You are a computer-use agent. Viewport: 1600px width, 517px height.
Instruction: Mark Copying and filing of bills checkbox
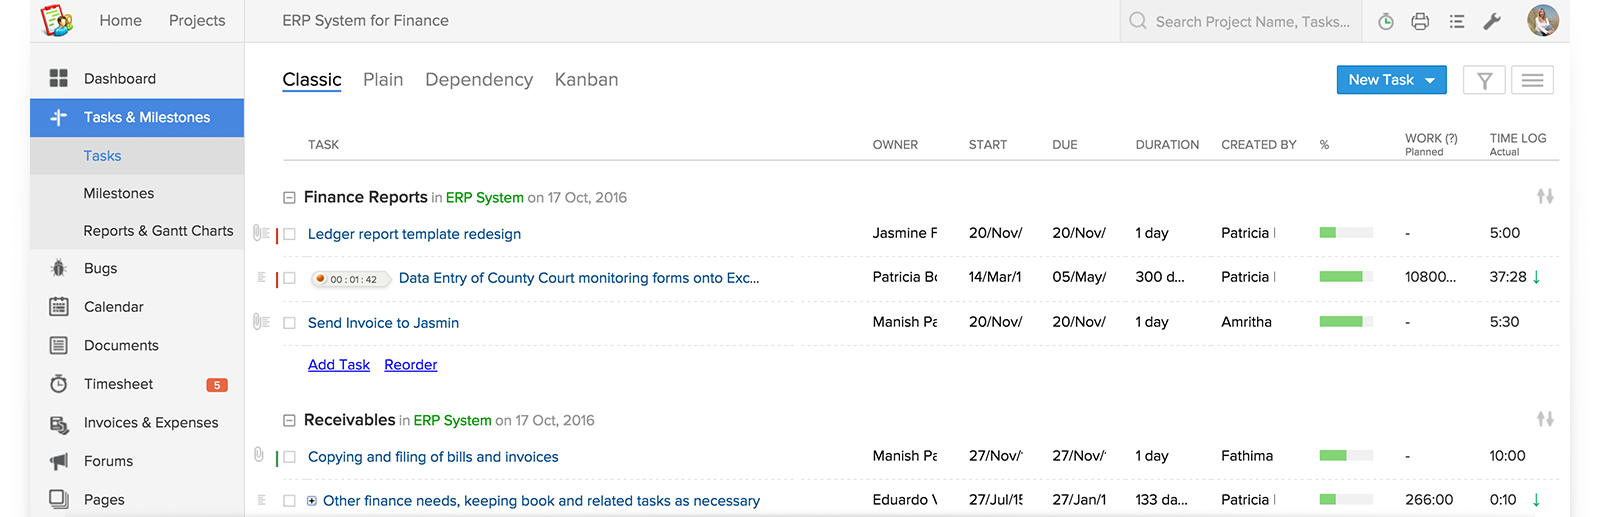290,457
